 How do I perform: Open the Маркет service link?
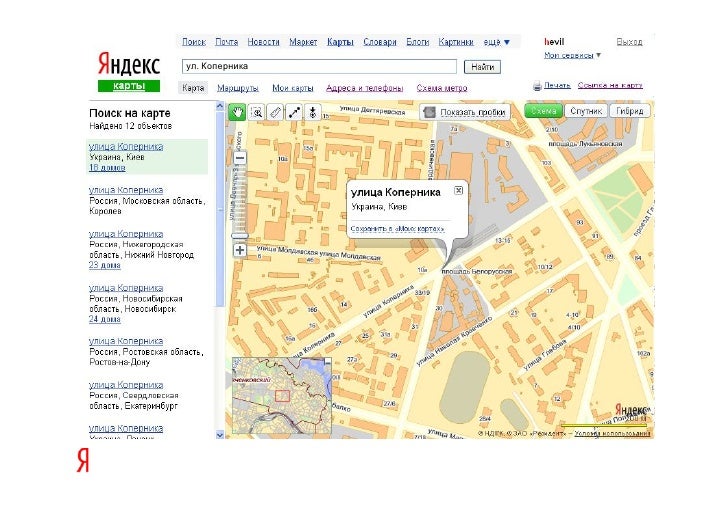pyautogui.click(x=303, y=42)
